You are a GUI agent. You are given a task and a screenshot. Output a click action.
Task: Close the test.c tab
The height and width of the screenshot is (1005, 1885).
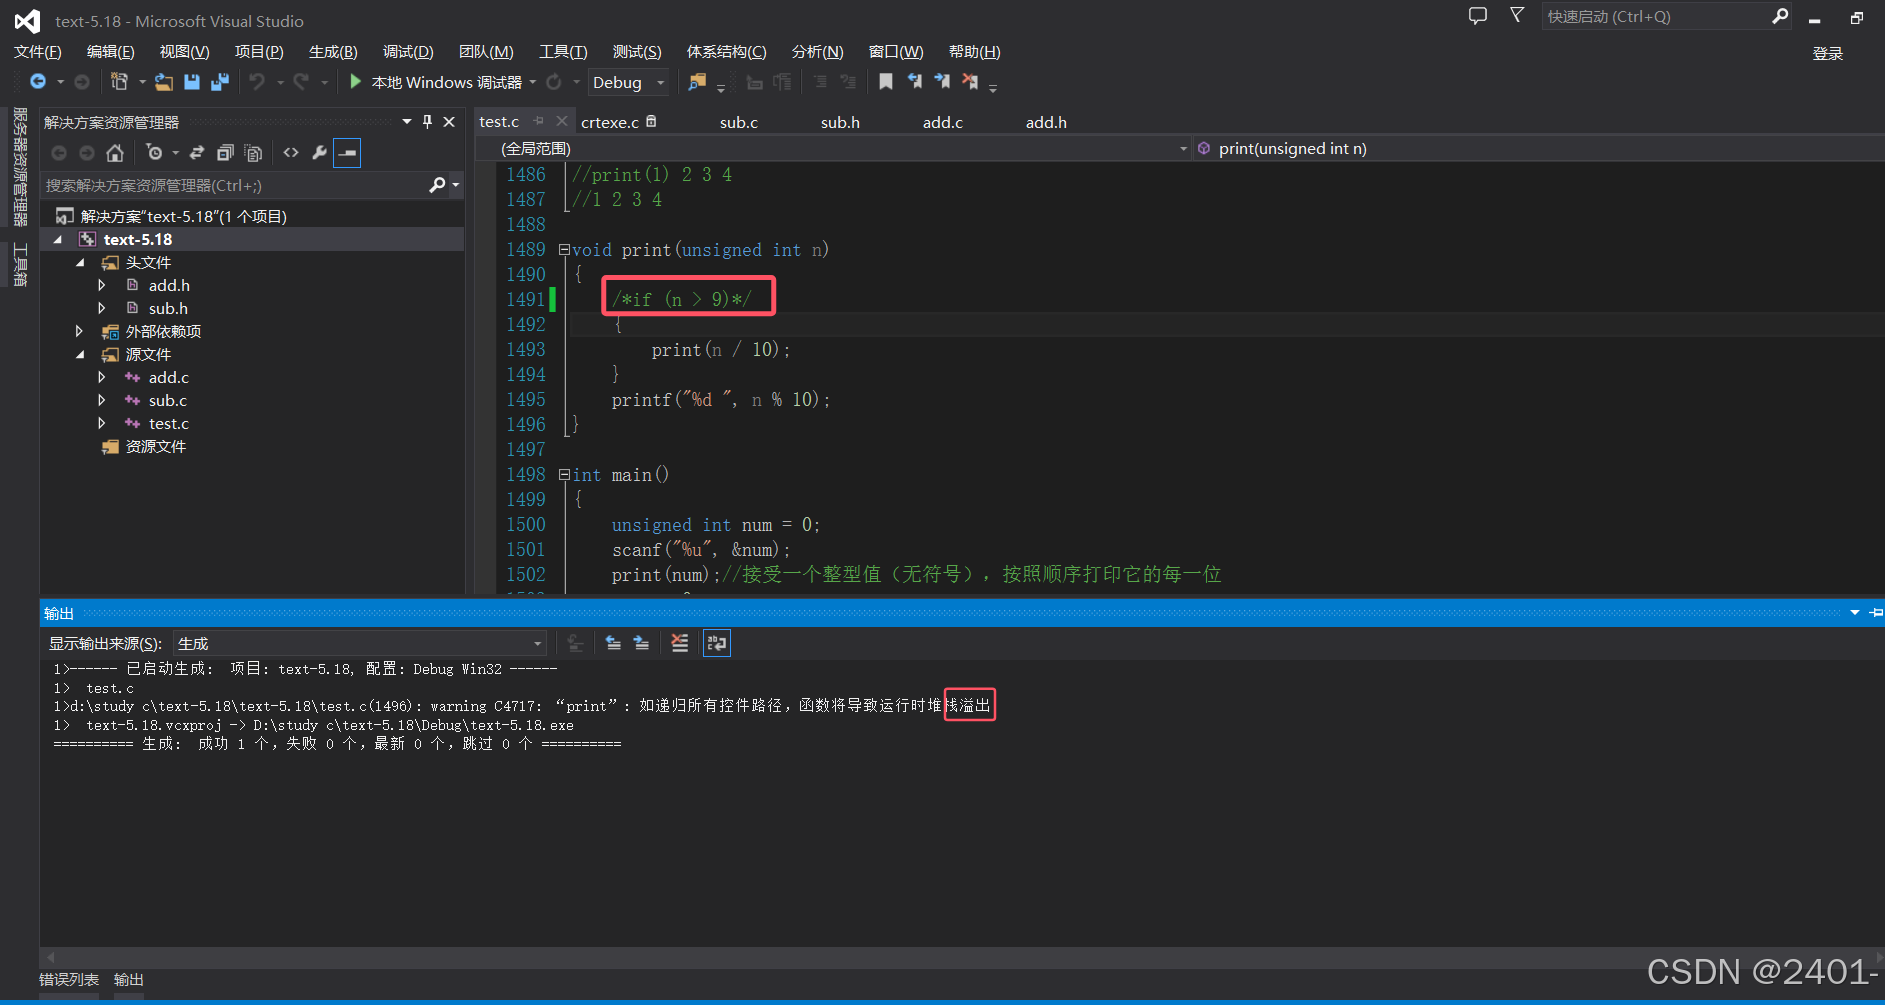562,121
